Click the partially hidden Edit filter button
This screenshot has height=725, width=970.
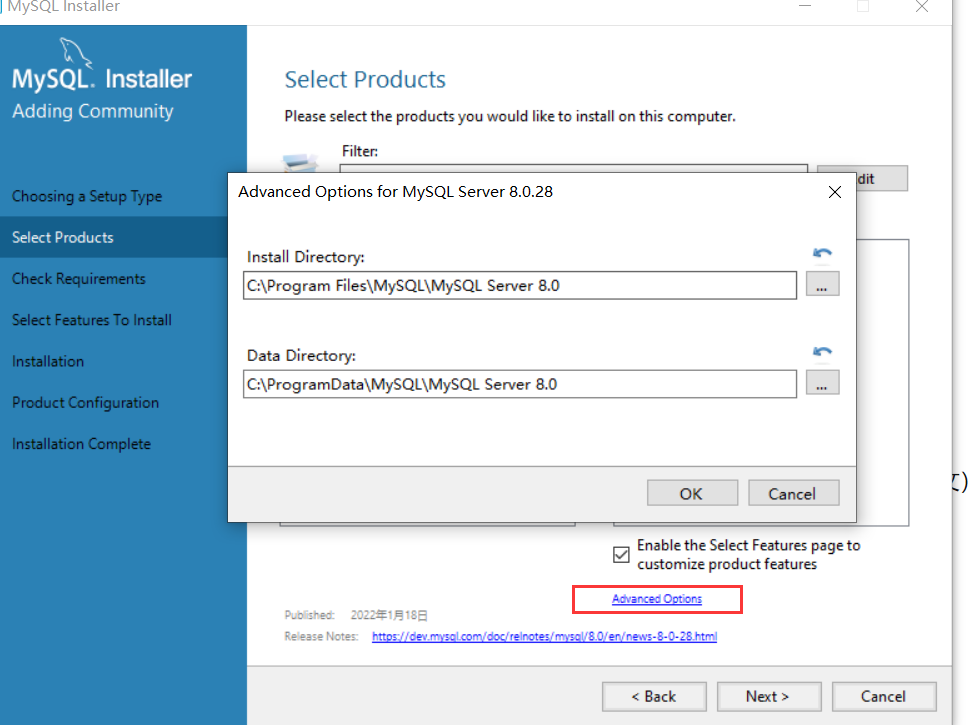(x=882, y=178)
